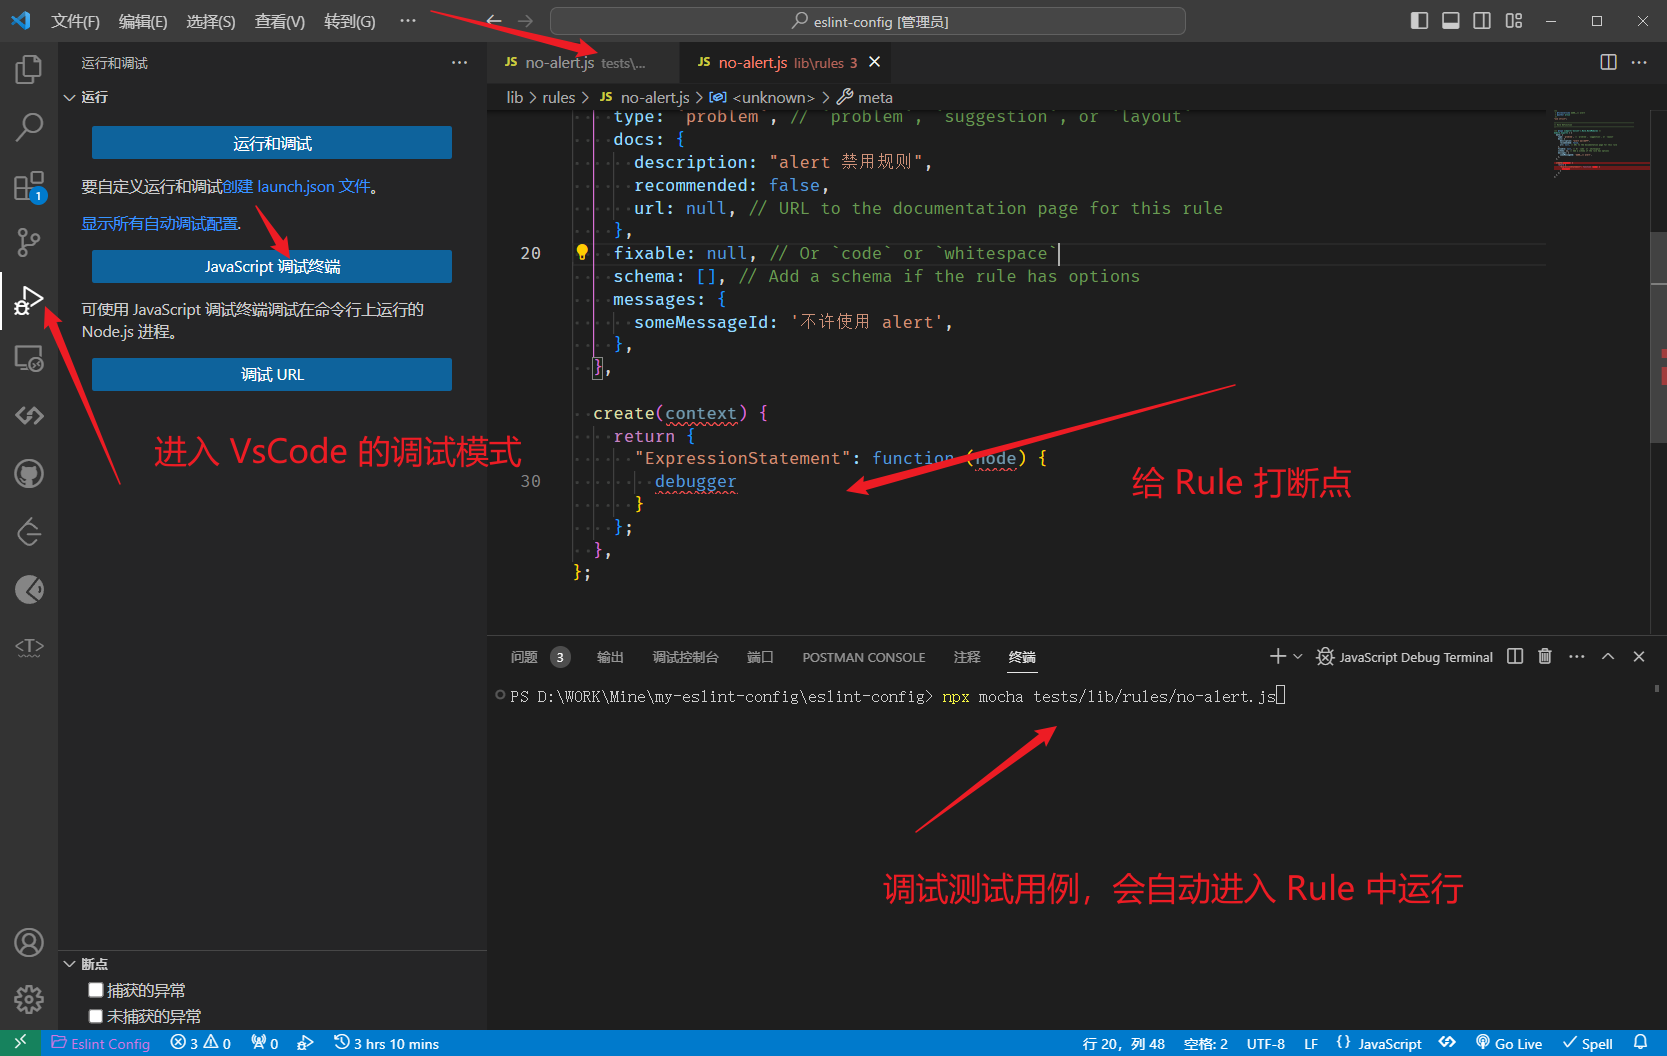Open the Remote Explorer view
Image resolution: width=1667 pixels, height=1056 pixels.
(x=29, y=358)
